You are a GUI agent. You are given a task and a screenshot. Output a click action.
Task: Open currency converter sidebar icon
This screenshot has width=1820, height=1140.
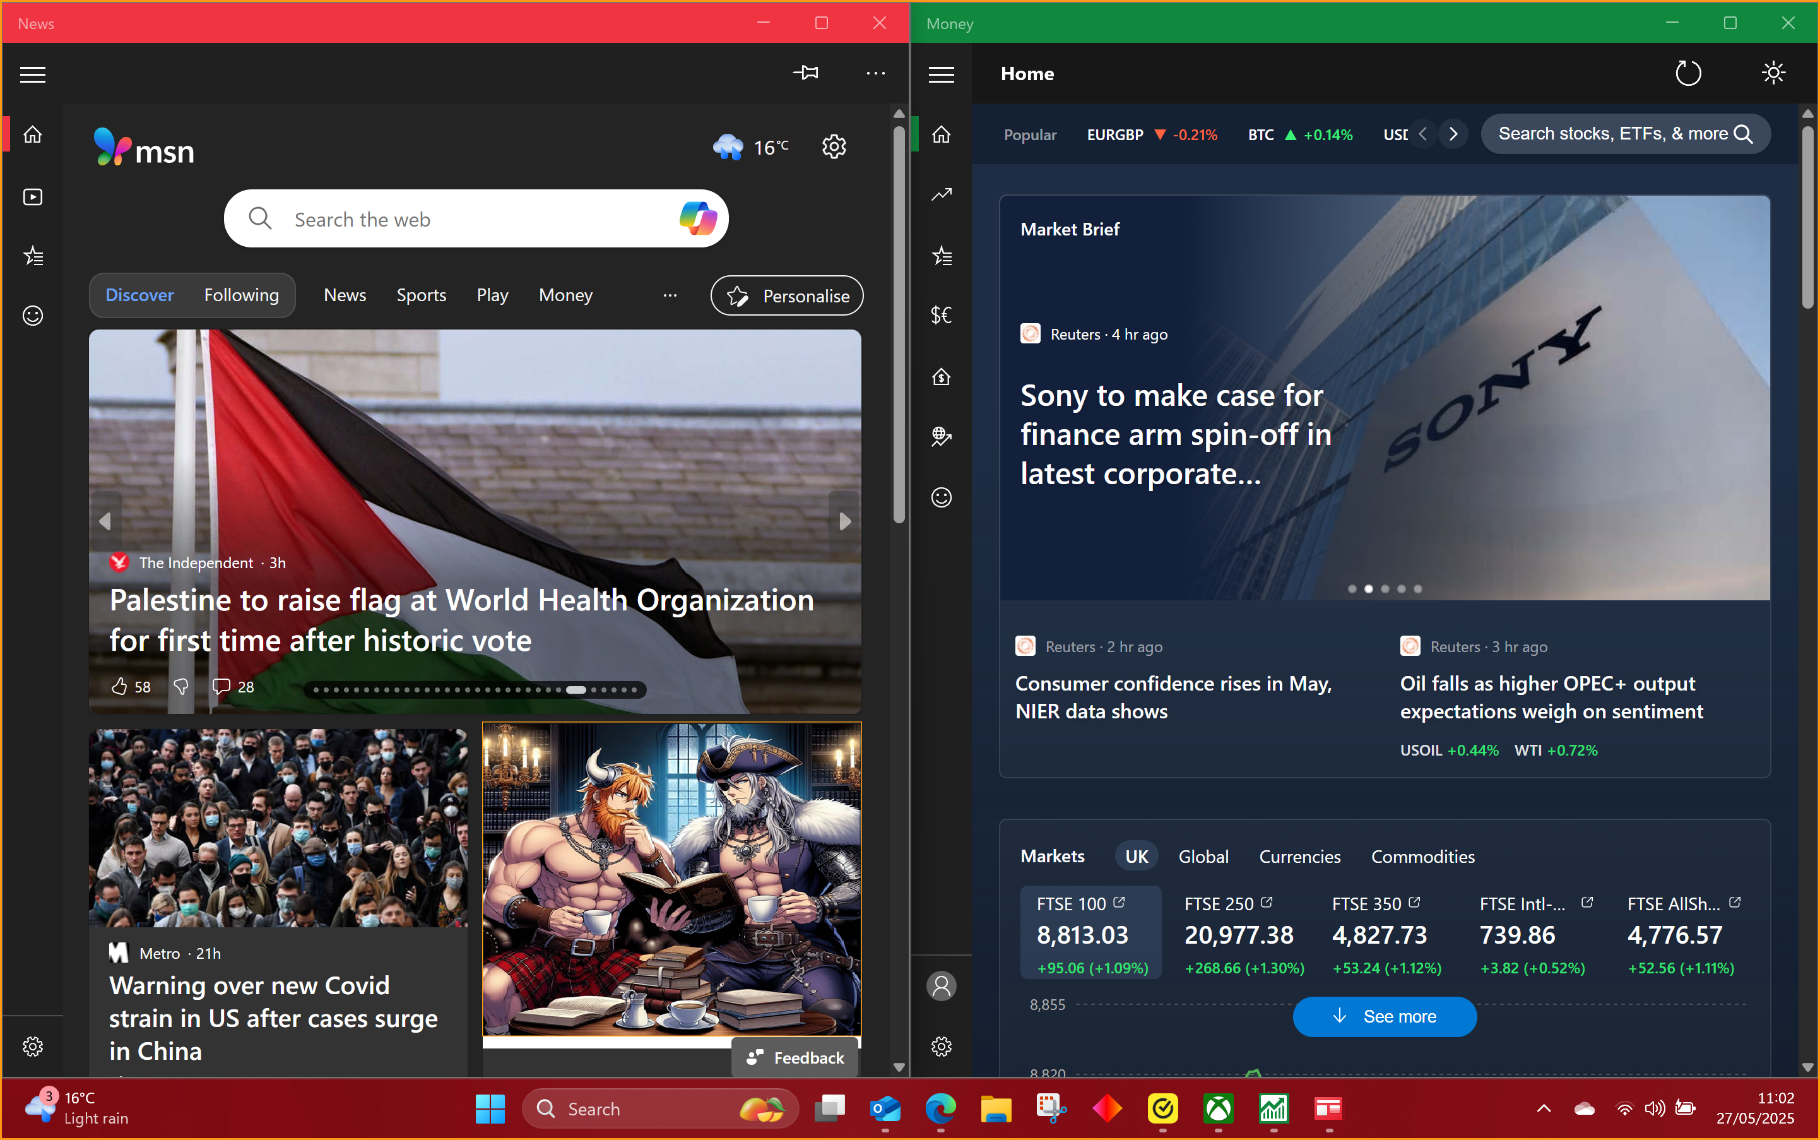click(x=941, y=316)
